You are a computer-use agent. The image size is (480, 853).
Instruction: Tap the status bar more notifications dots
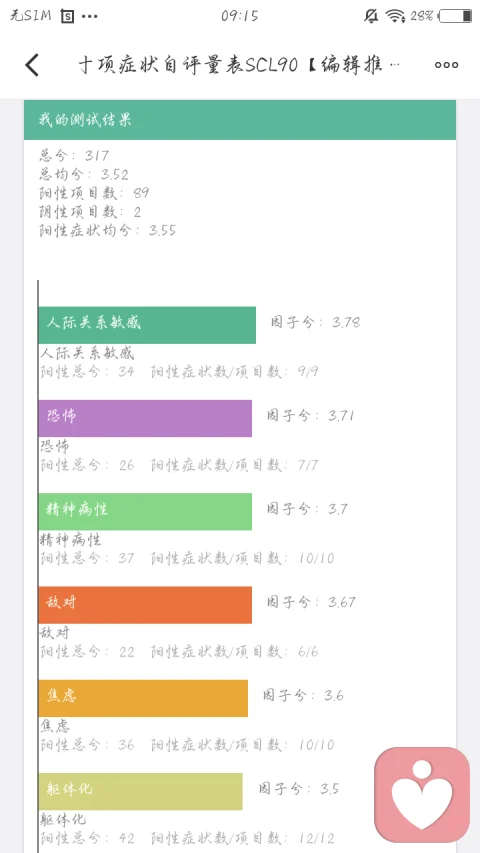(90, 16)
